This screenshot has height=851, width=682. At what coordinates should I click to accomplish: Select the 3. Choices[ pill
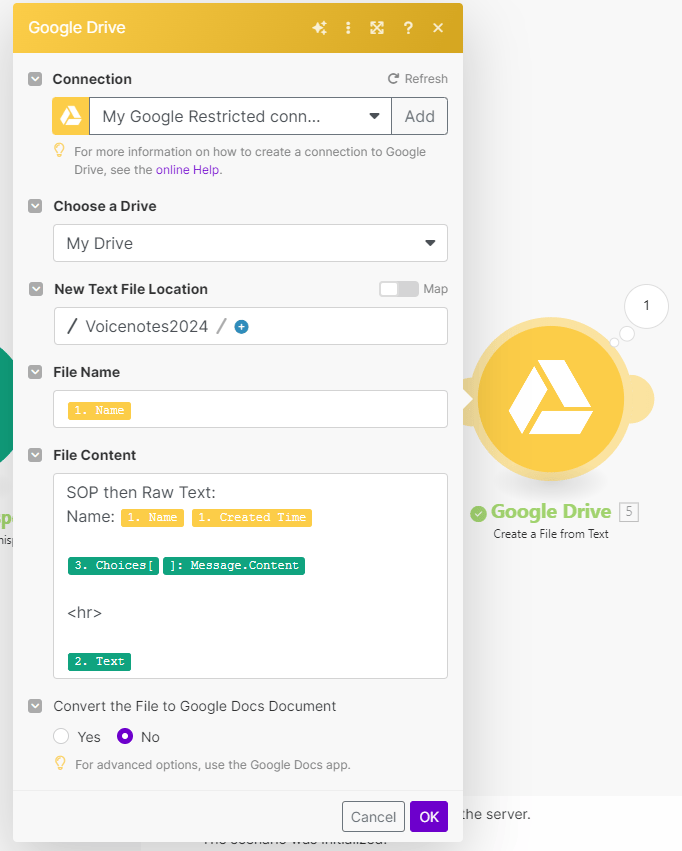pos(113,566)
